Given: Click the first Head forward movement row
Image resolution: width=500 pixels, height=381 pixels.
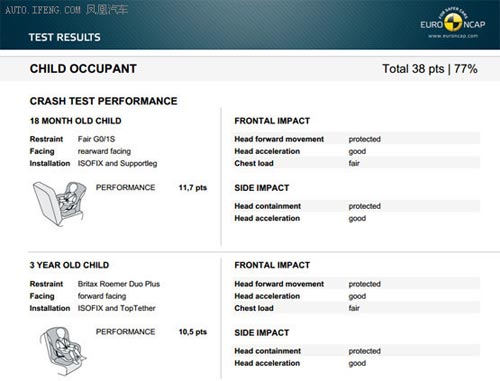Looking at the screenshot, I should coord(356,139).
